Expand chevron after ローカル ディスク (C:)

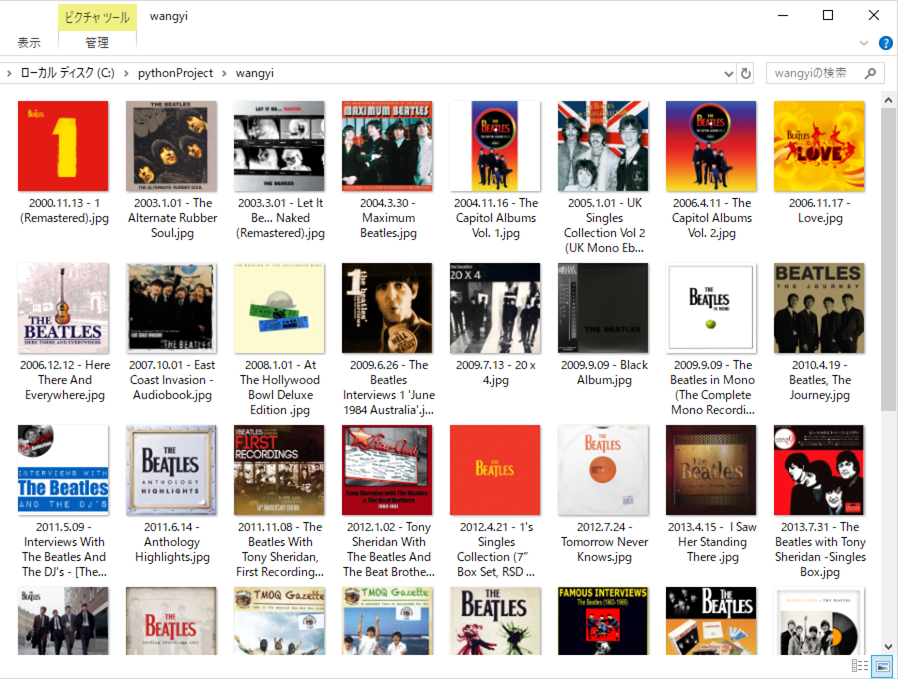(126, 73)
